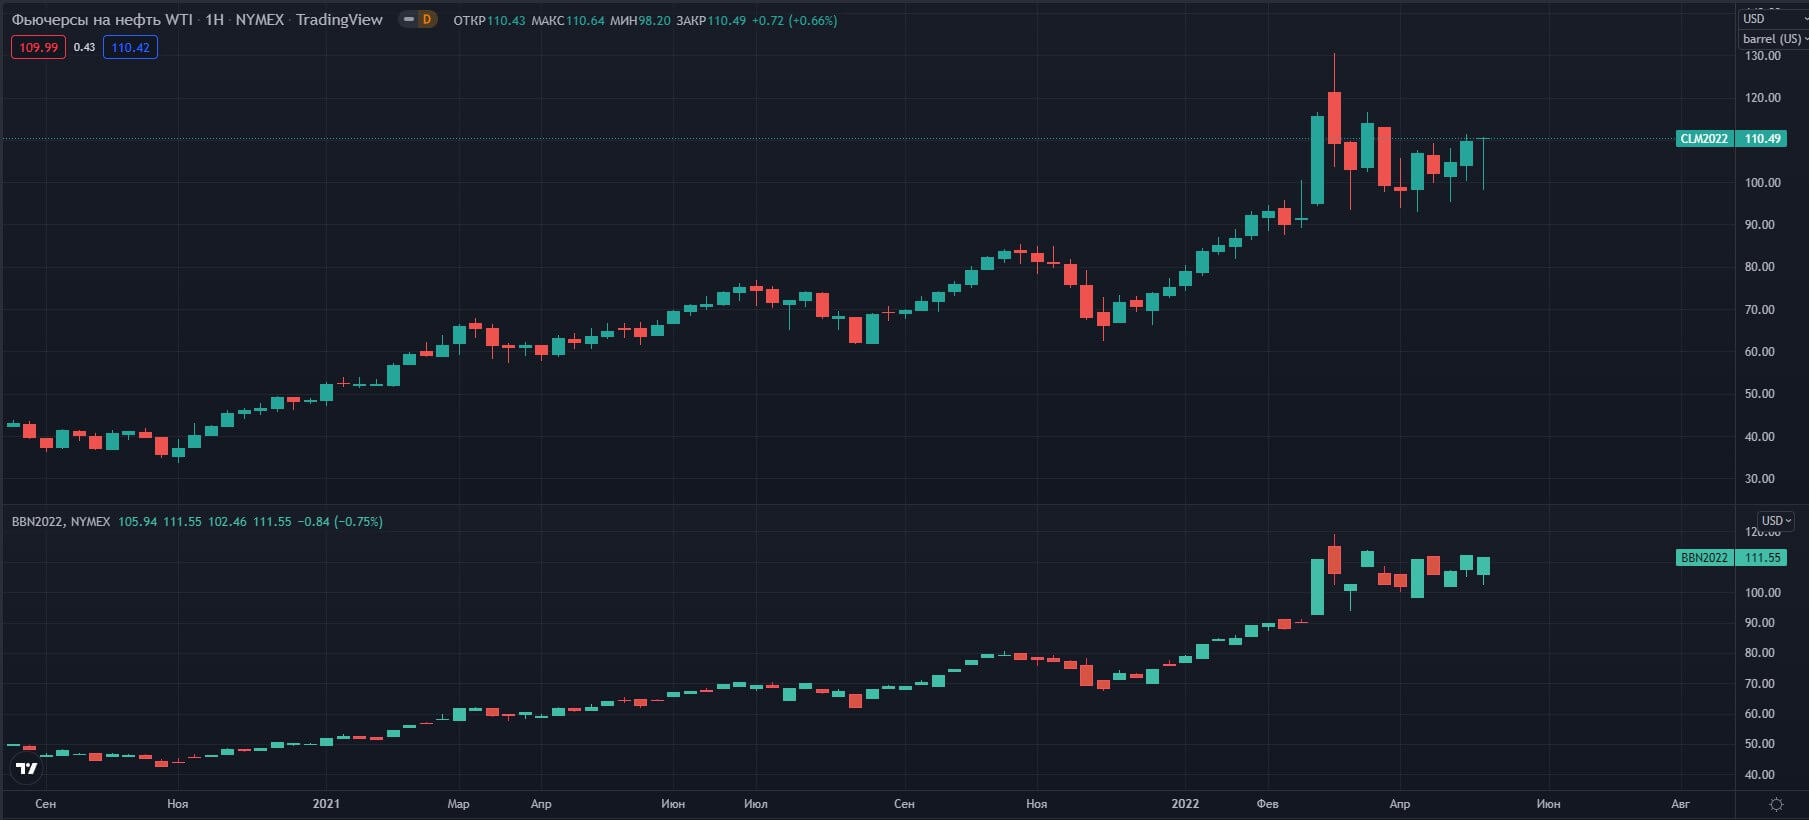Click the 130.00 level on price scale
The width and height of the screenshot is (1809, 820).
(x=1762, y=56)
